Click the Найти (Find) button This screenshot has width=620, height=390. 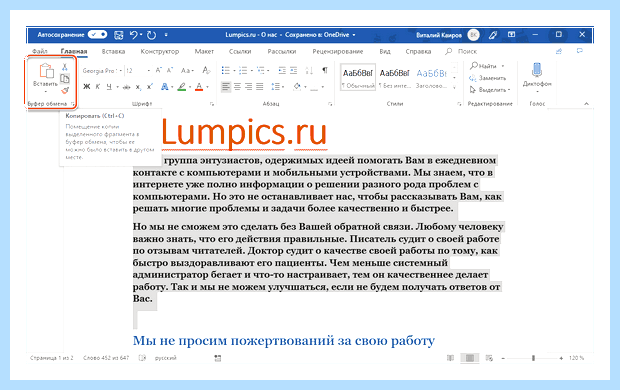[483, 66]
